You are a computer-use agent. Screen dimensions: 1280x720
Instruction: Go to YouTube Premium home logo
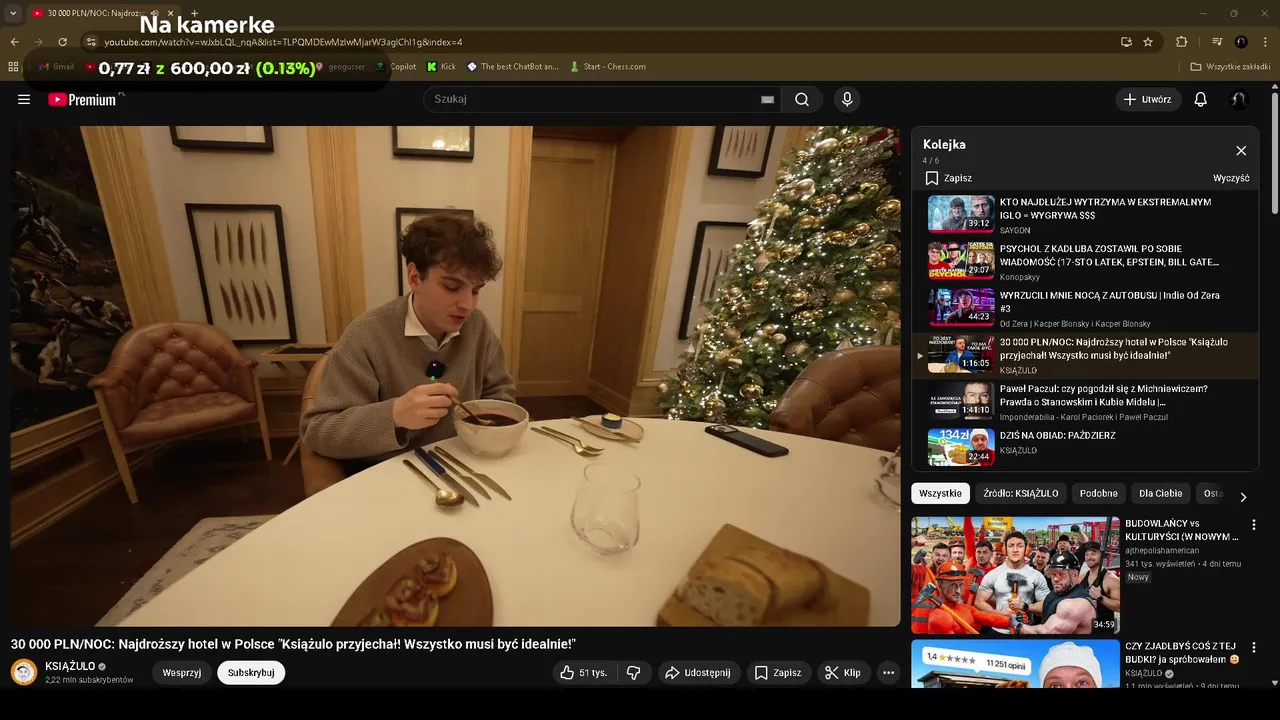(x=82, y=99)
